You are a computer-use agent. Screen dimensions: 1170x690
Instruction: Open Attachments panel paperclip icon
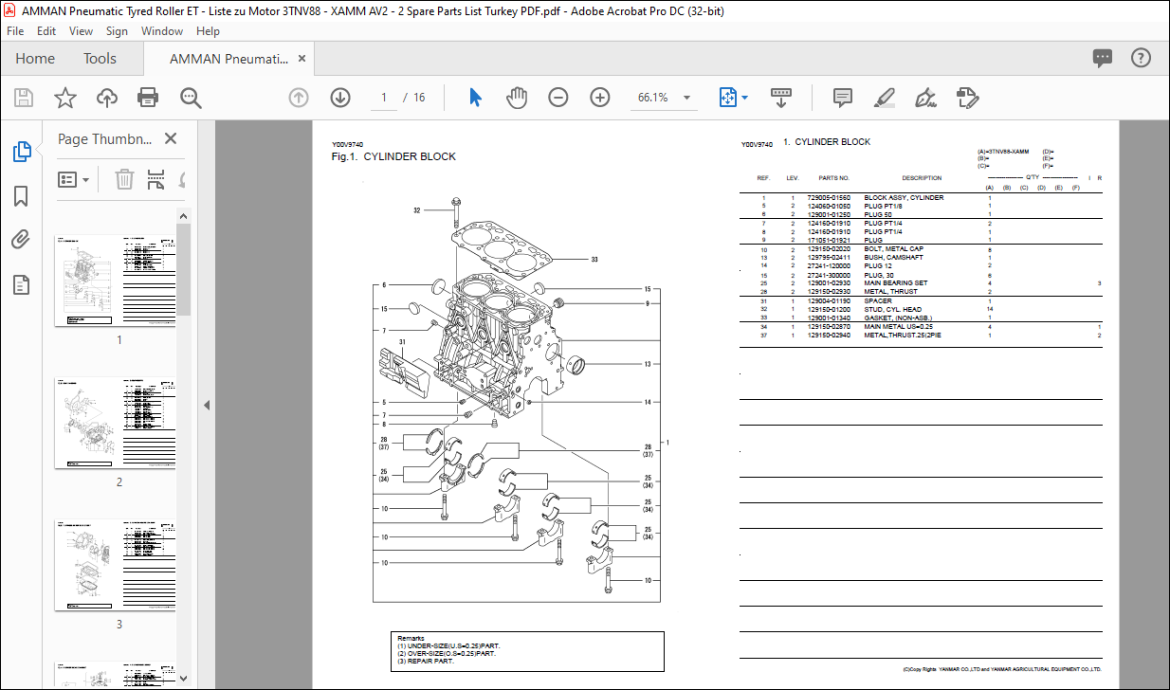pos(21,239)
